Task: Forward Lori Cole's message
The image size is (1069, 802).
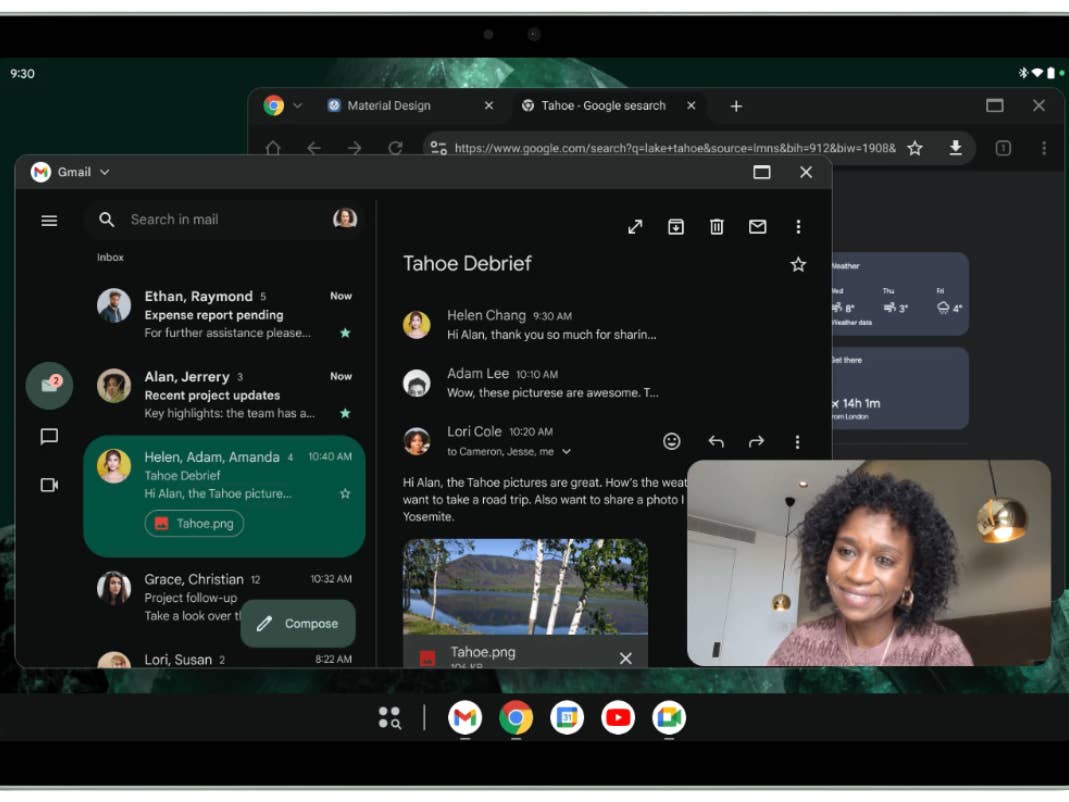Action: pos(756,442)
